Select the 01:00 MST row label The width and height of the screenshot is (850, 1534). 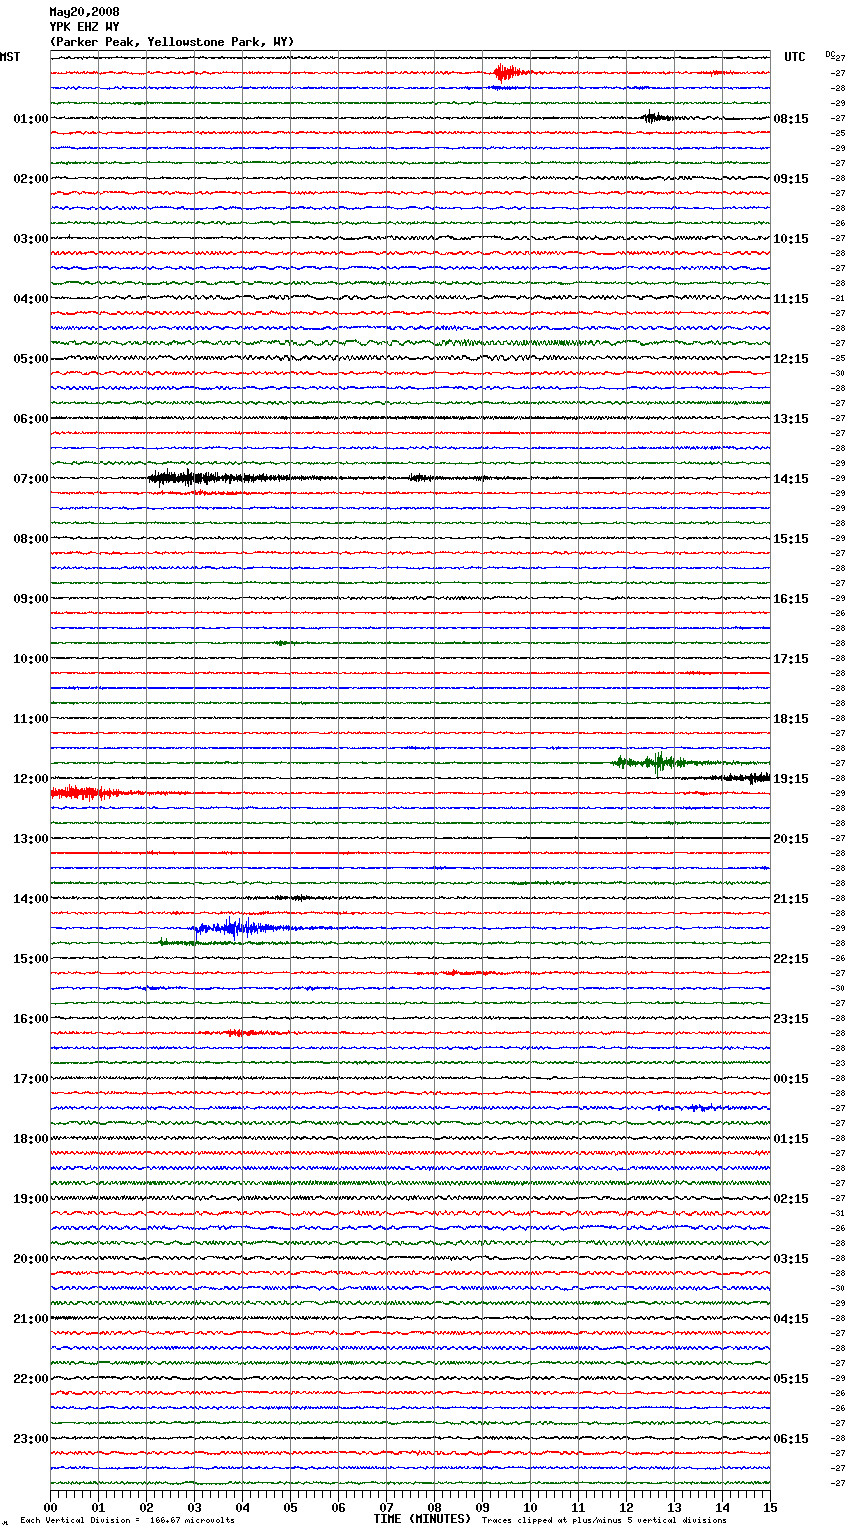[31, 118]
